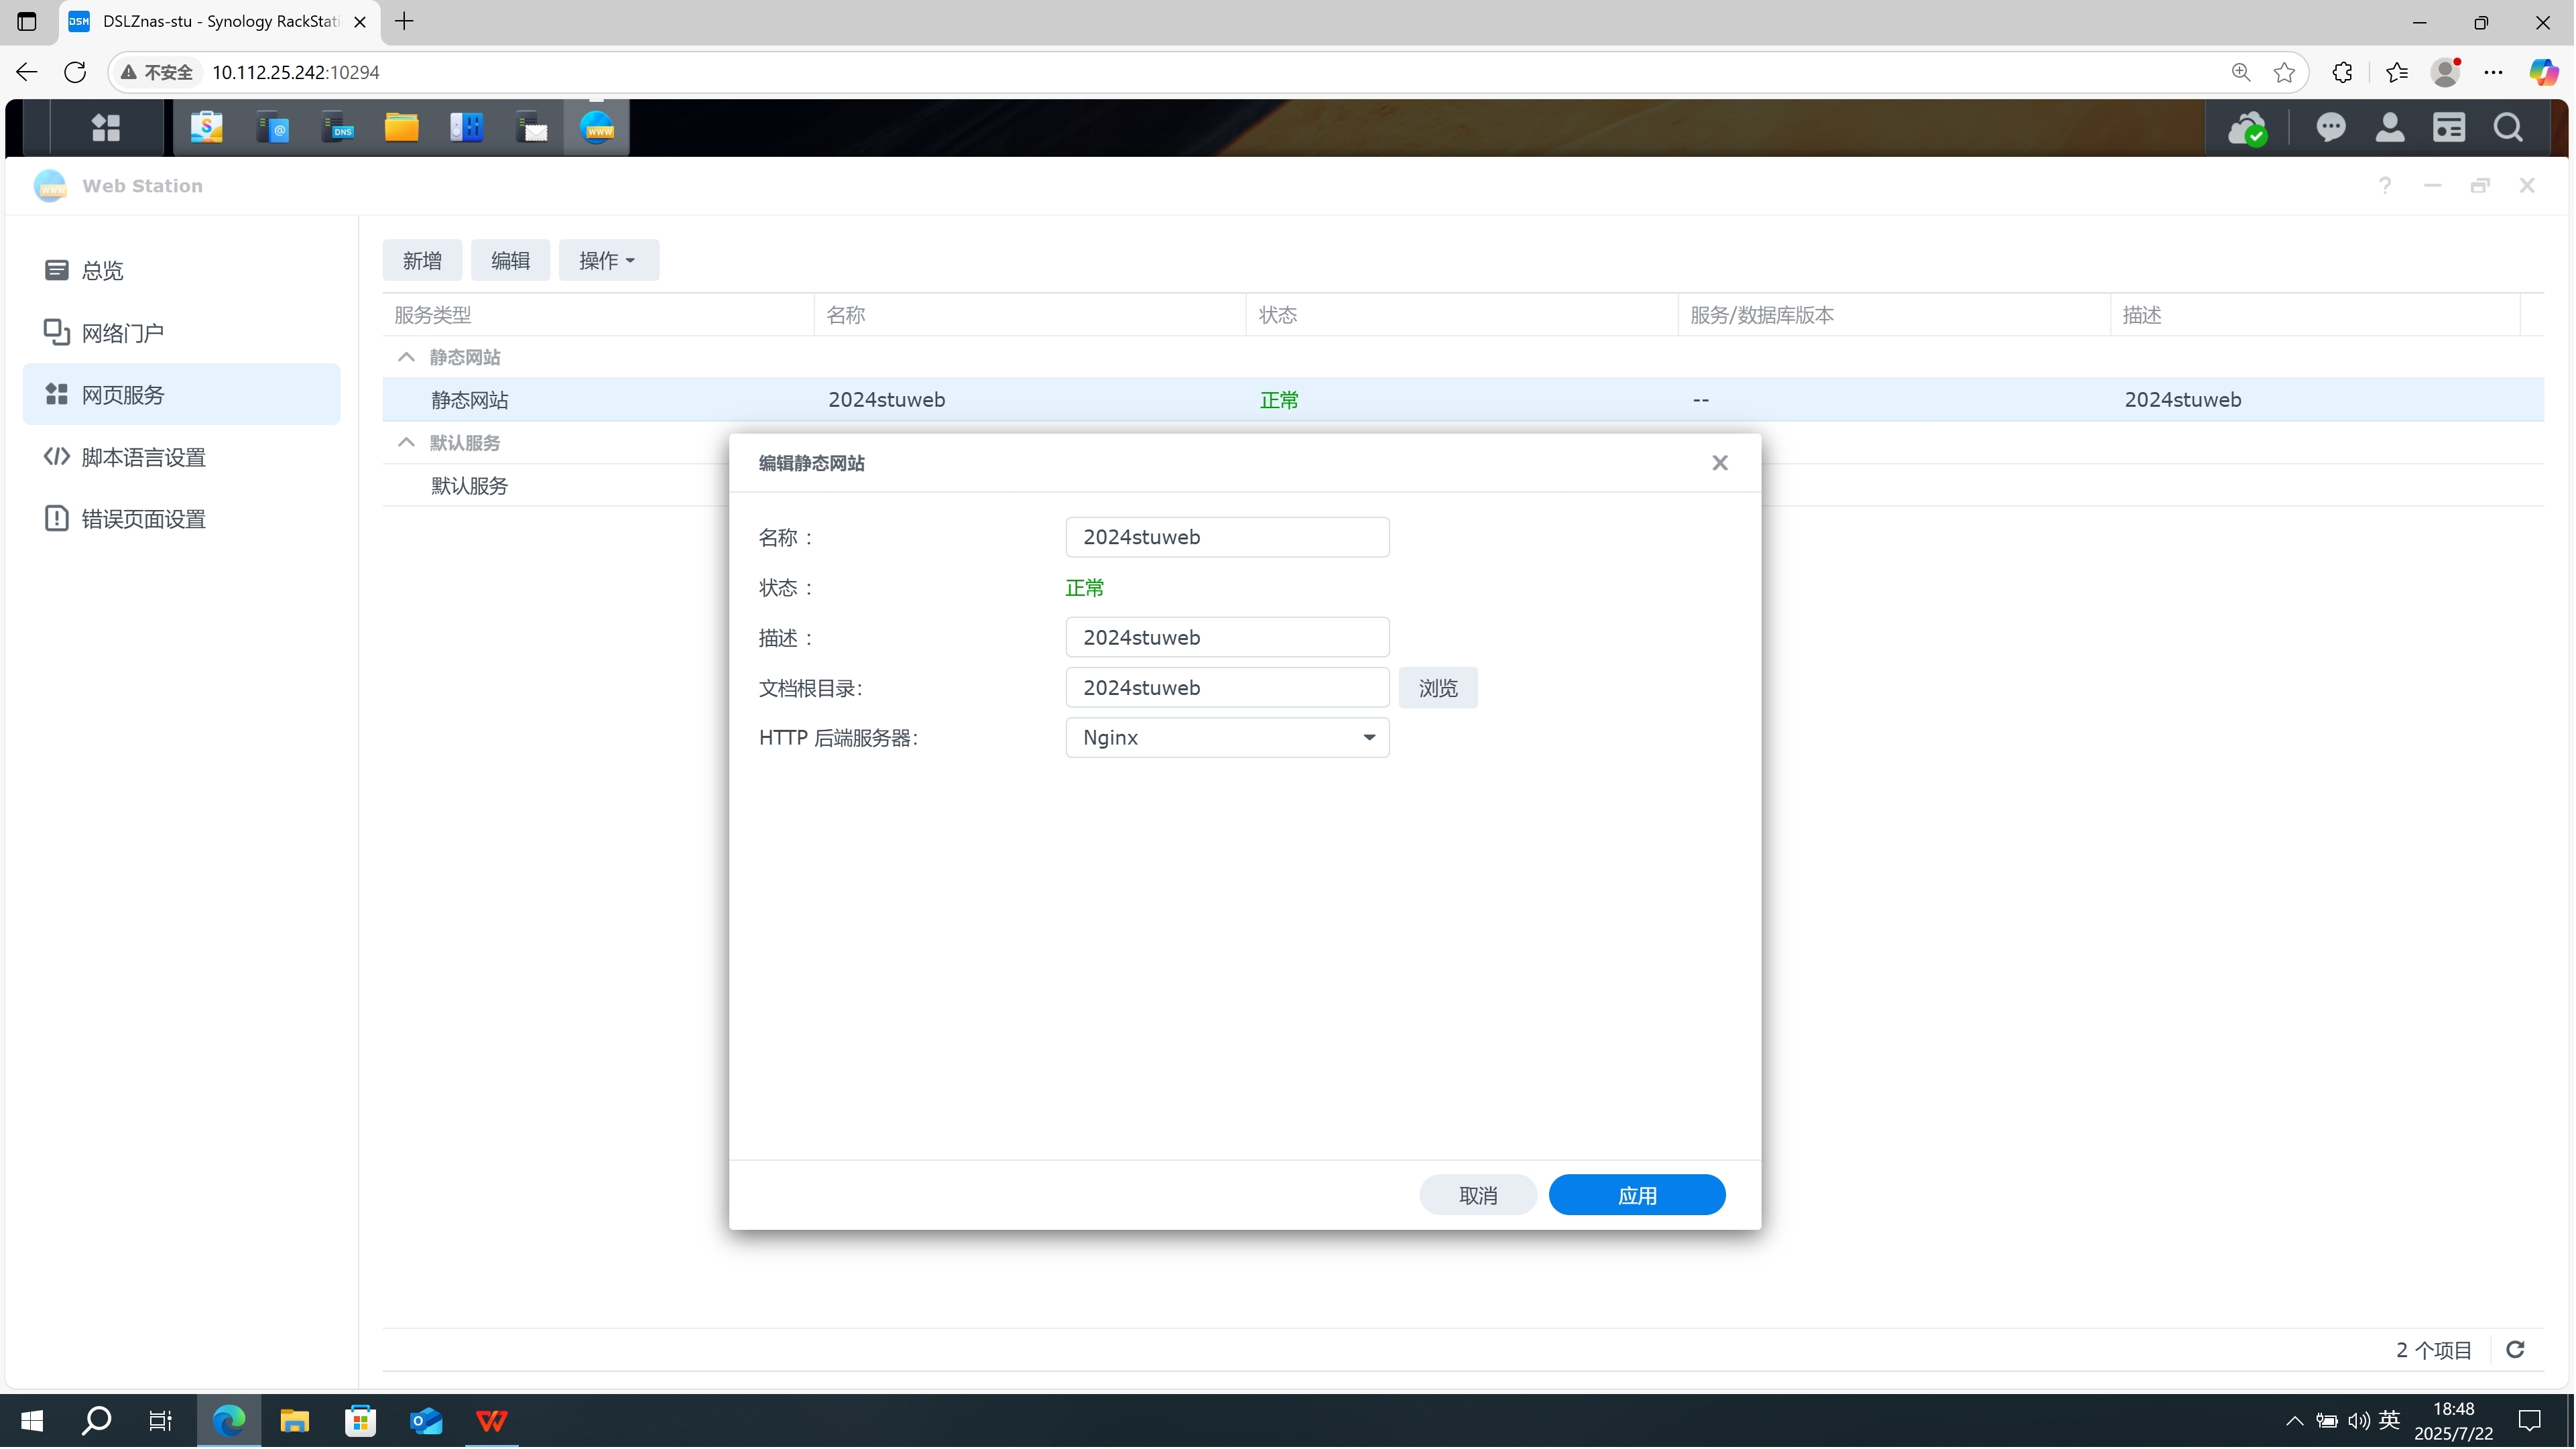2576x1449 pixels.
Task: Open the DSM user options icon
Action: pyautogui.click(x=2390, y=128)
